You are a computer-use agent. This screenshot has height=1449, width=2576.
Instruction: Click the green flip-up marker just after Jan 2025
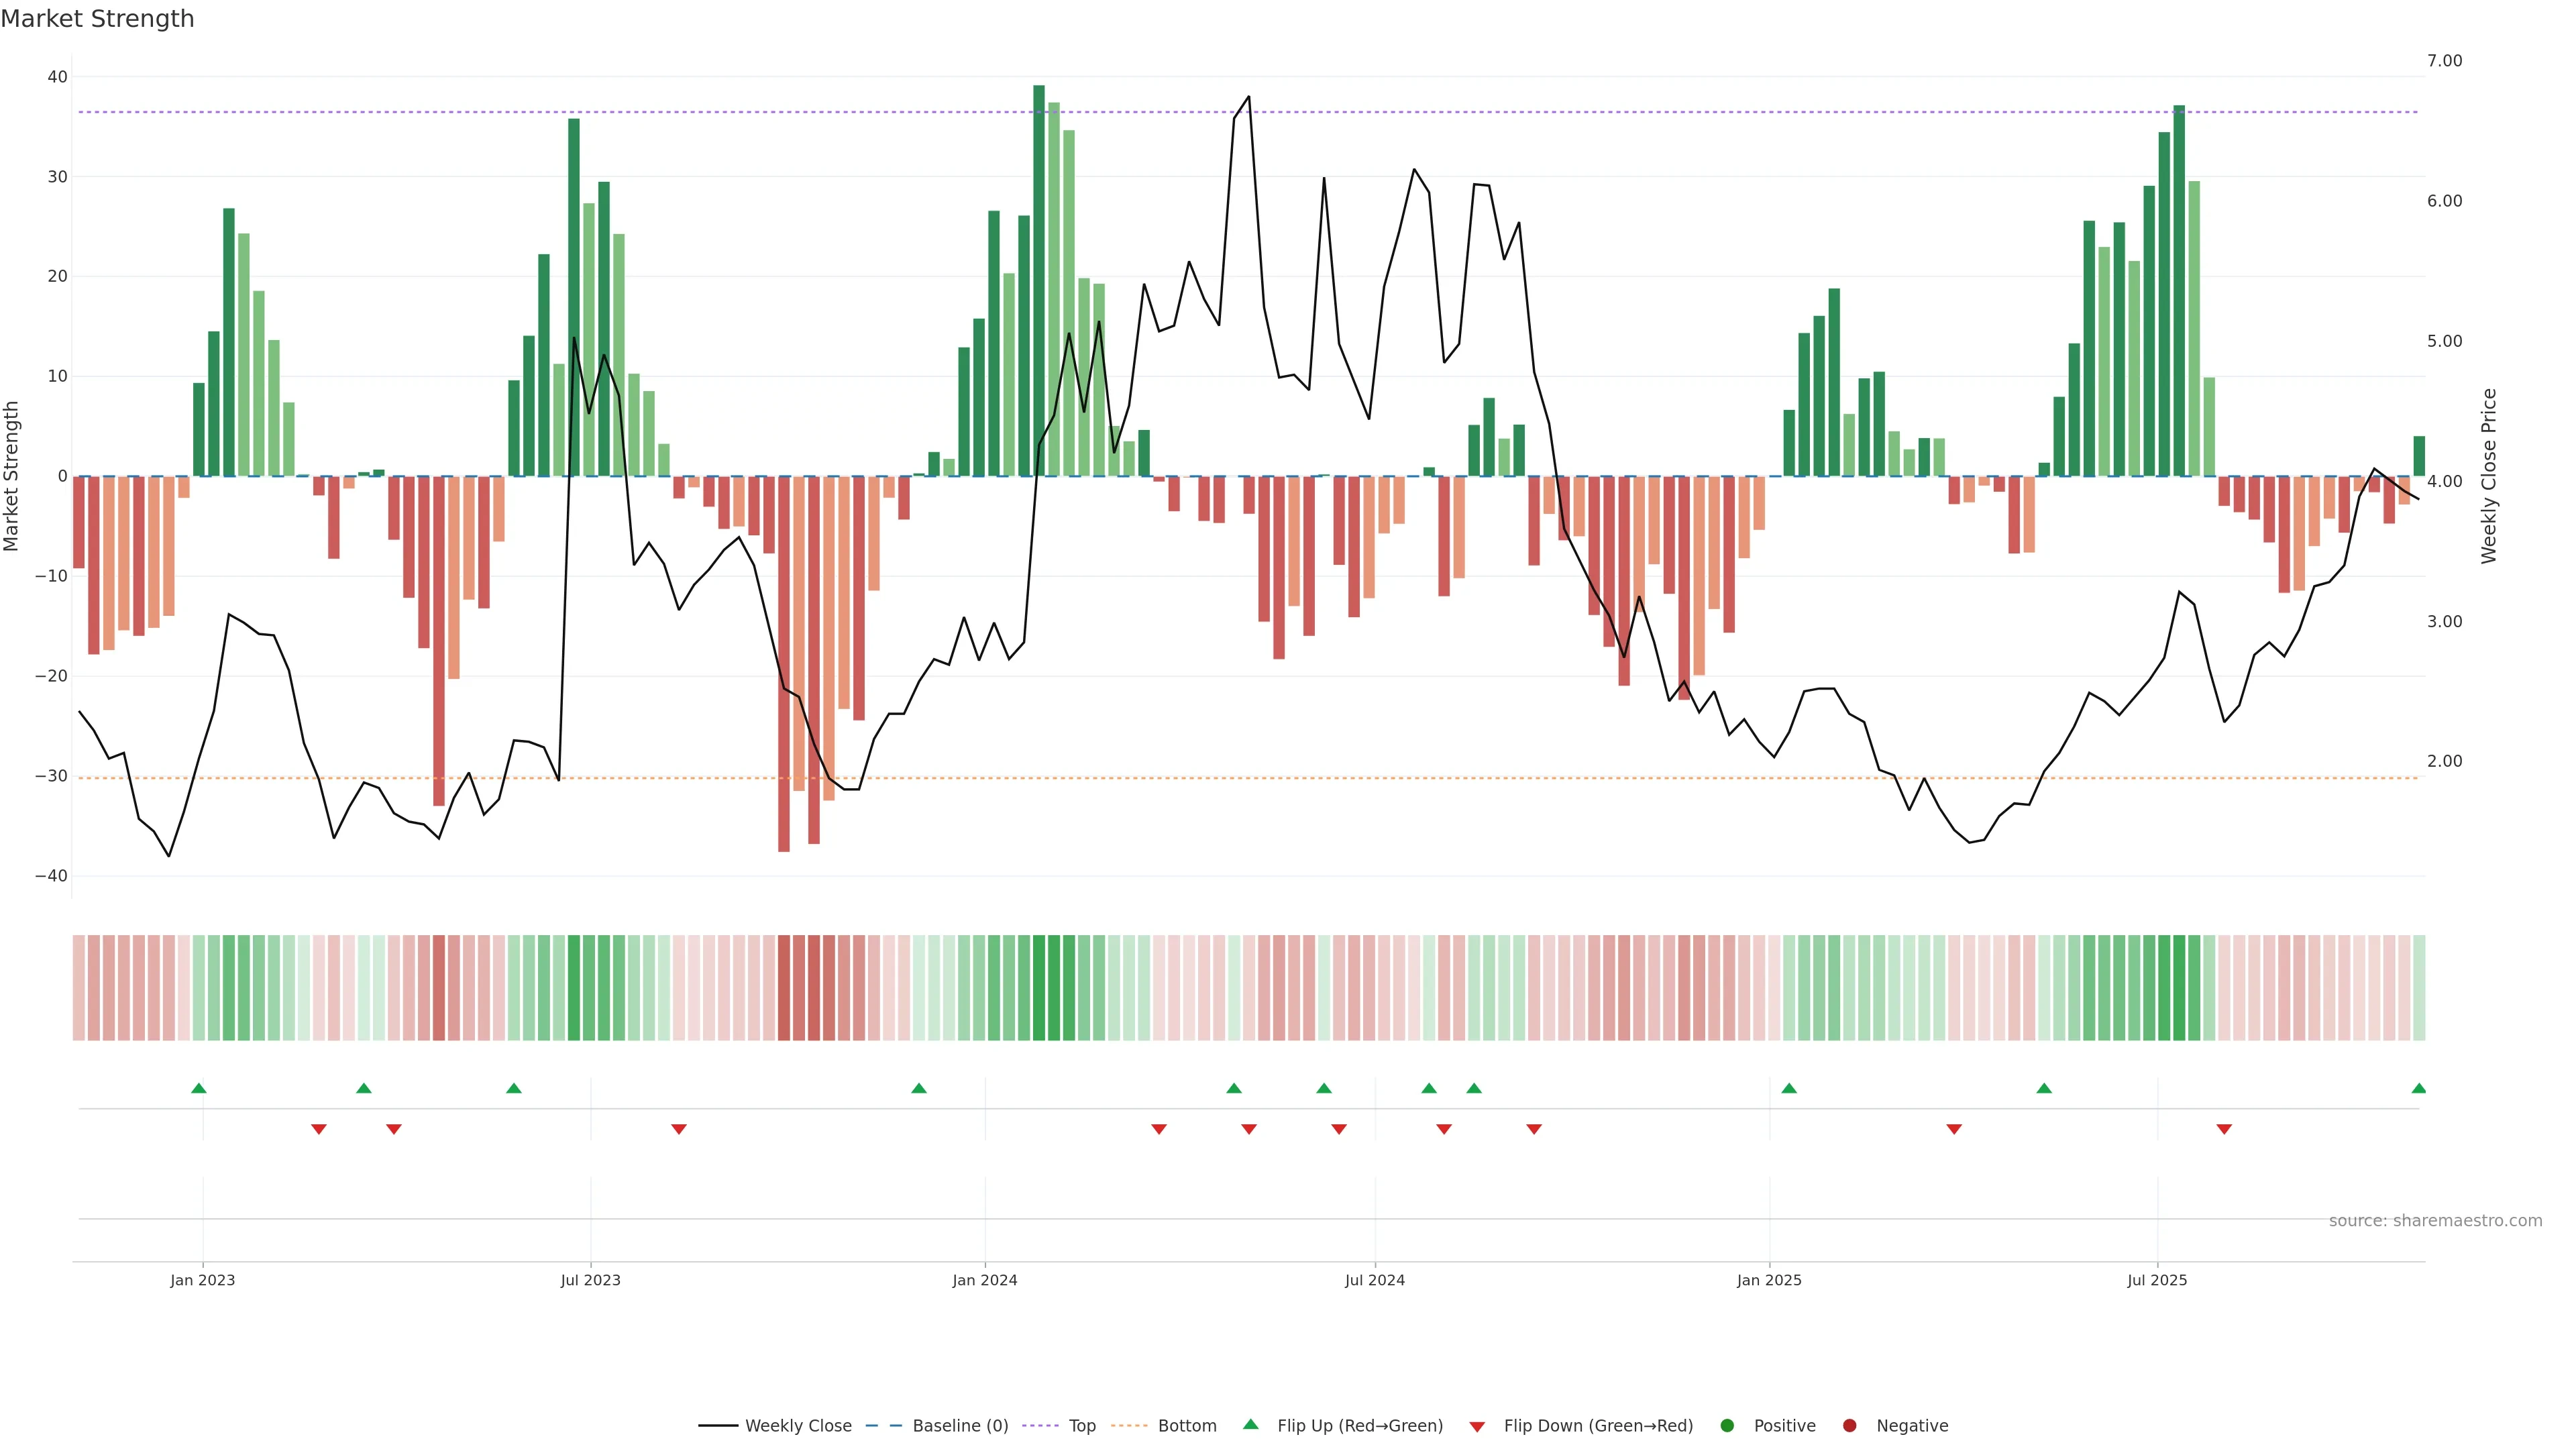tap(1789, 1088)
